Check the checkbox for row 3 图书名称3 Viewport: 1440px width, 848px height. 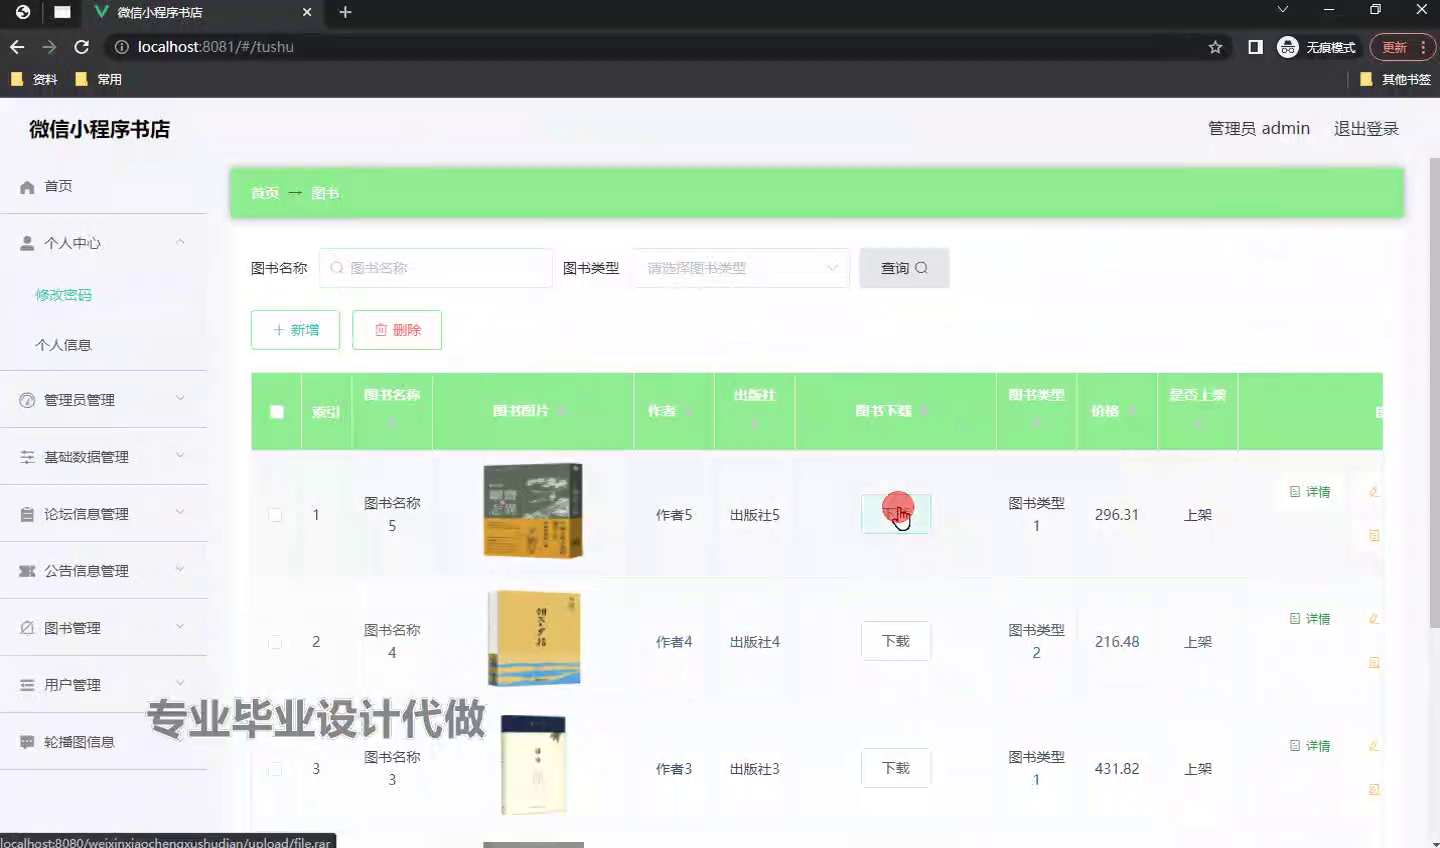[x=275, y=769]
